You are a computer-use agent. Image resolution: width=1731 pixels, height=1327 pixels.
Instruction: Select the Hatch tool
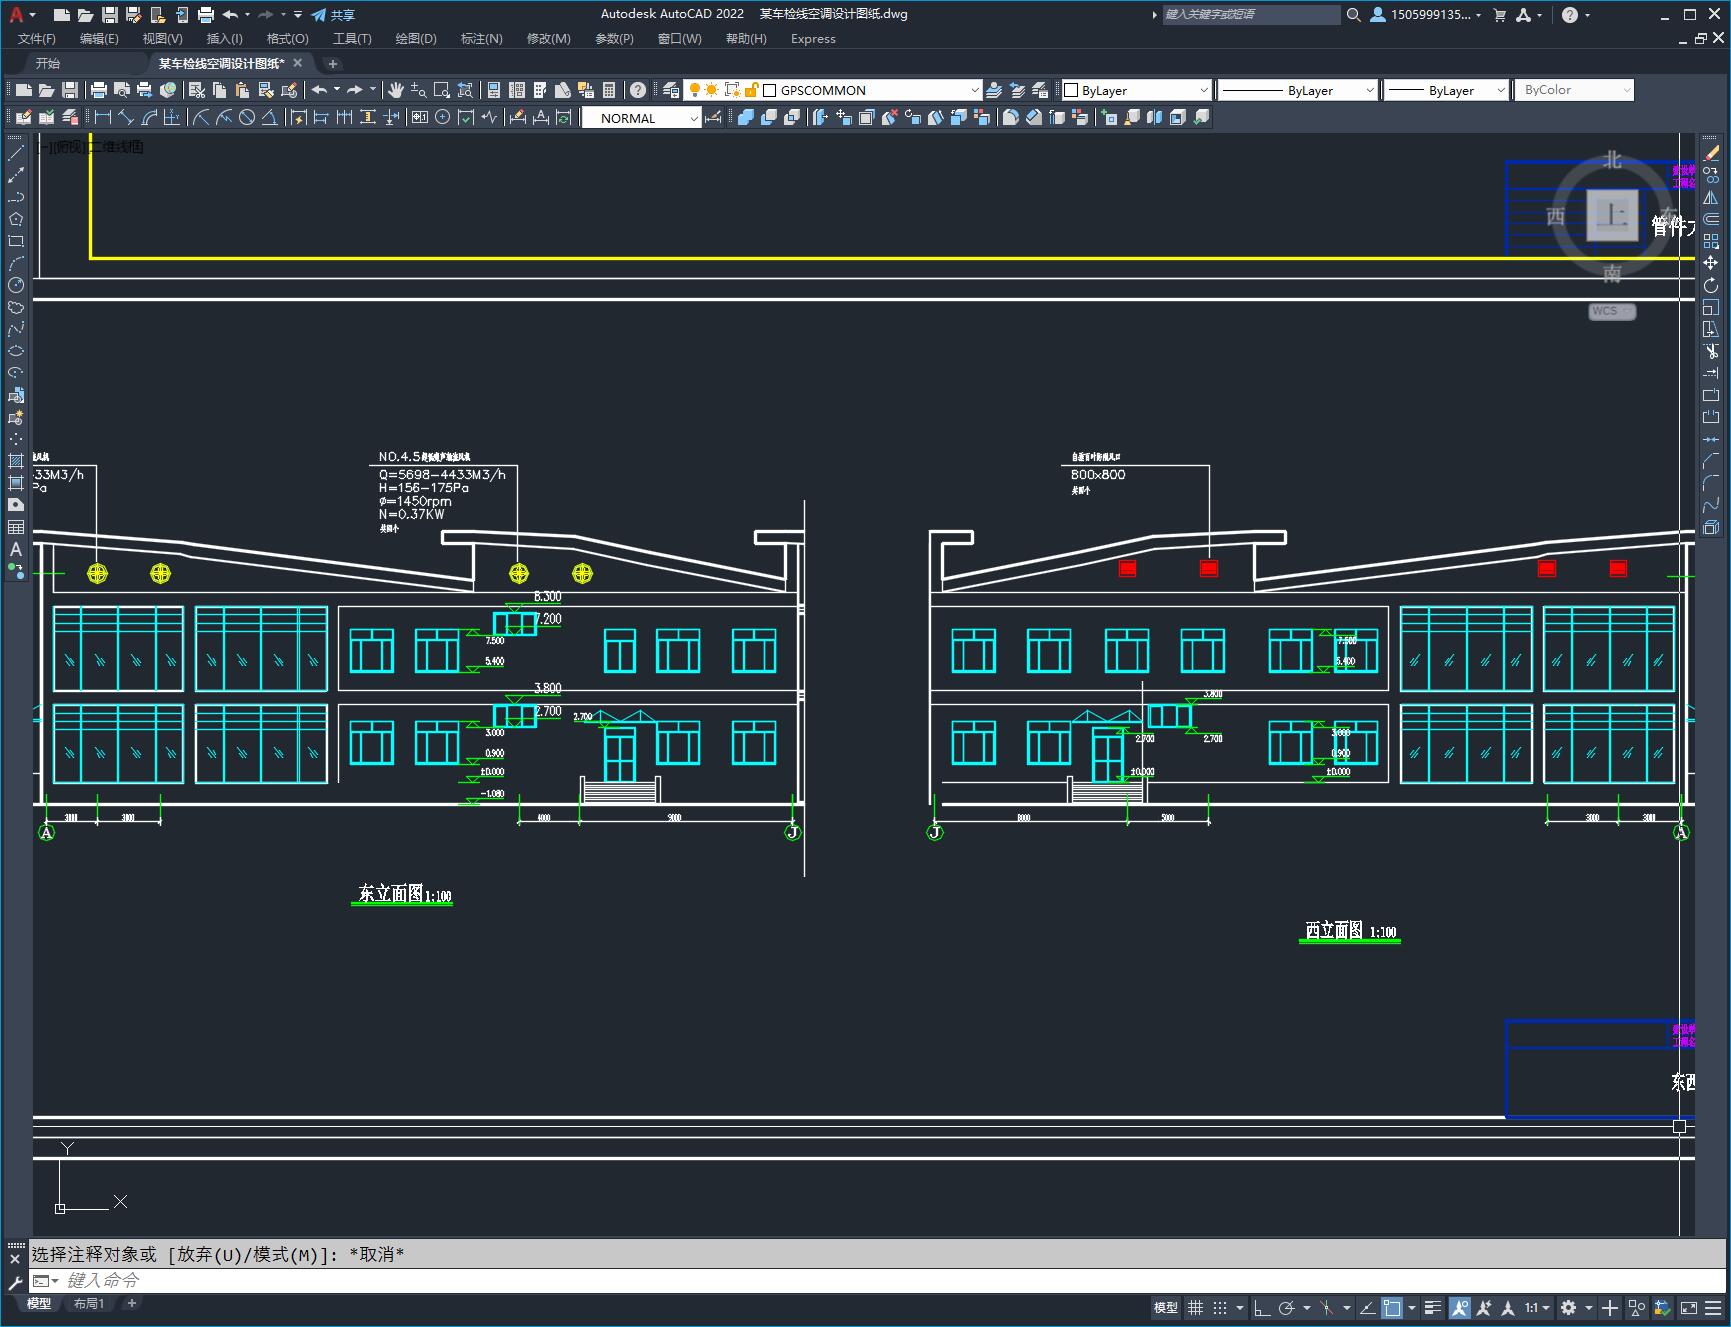coord(16,461)
